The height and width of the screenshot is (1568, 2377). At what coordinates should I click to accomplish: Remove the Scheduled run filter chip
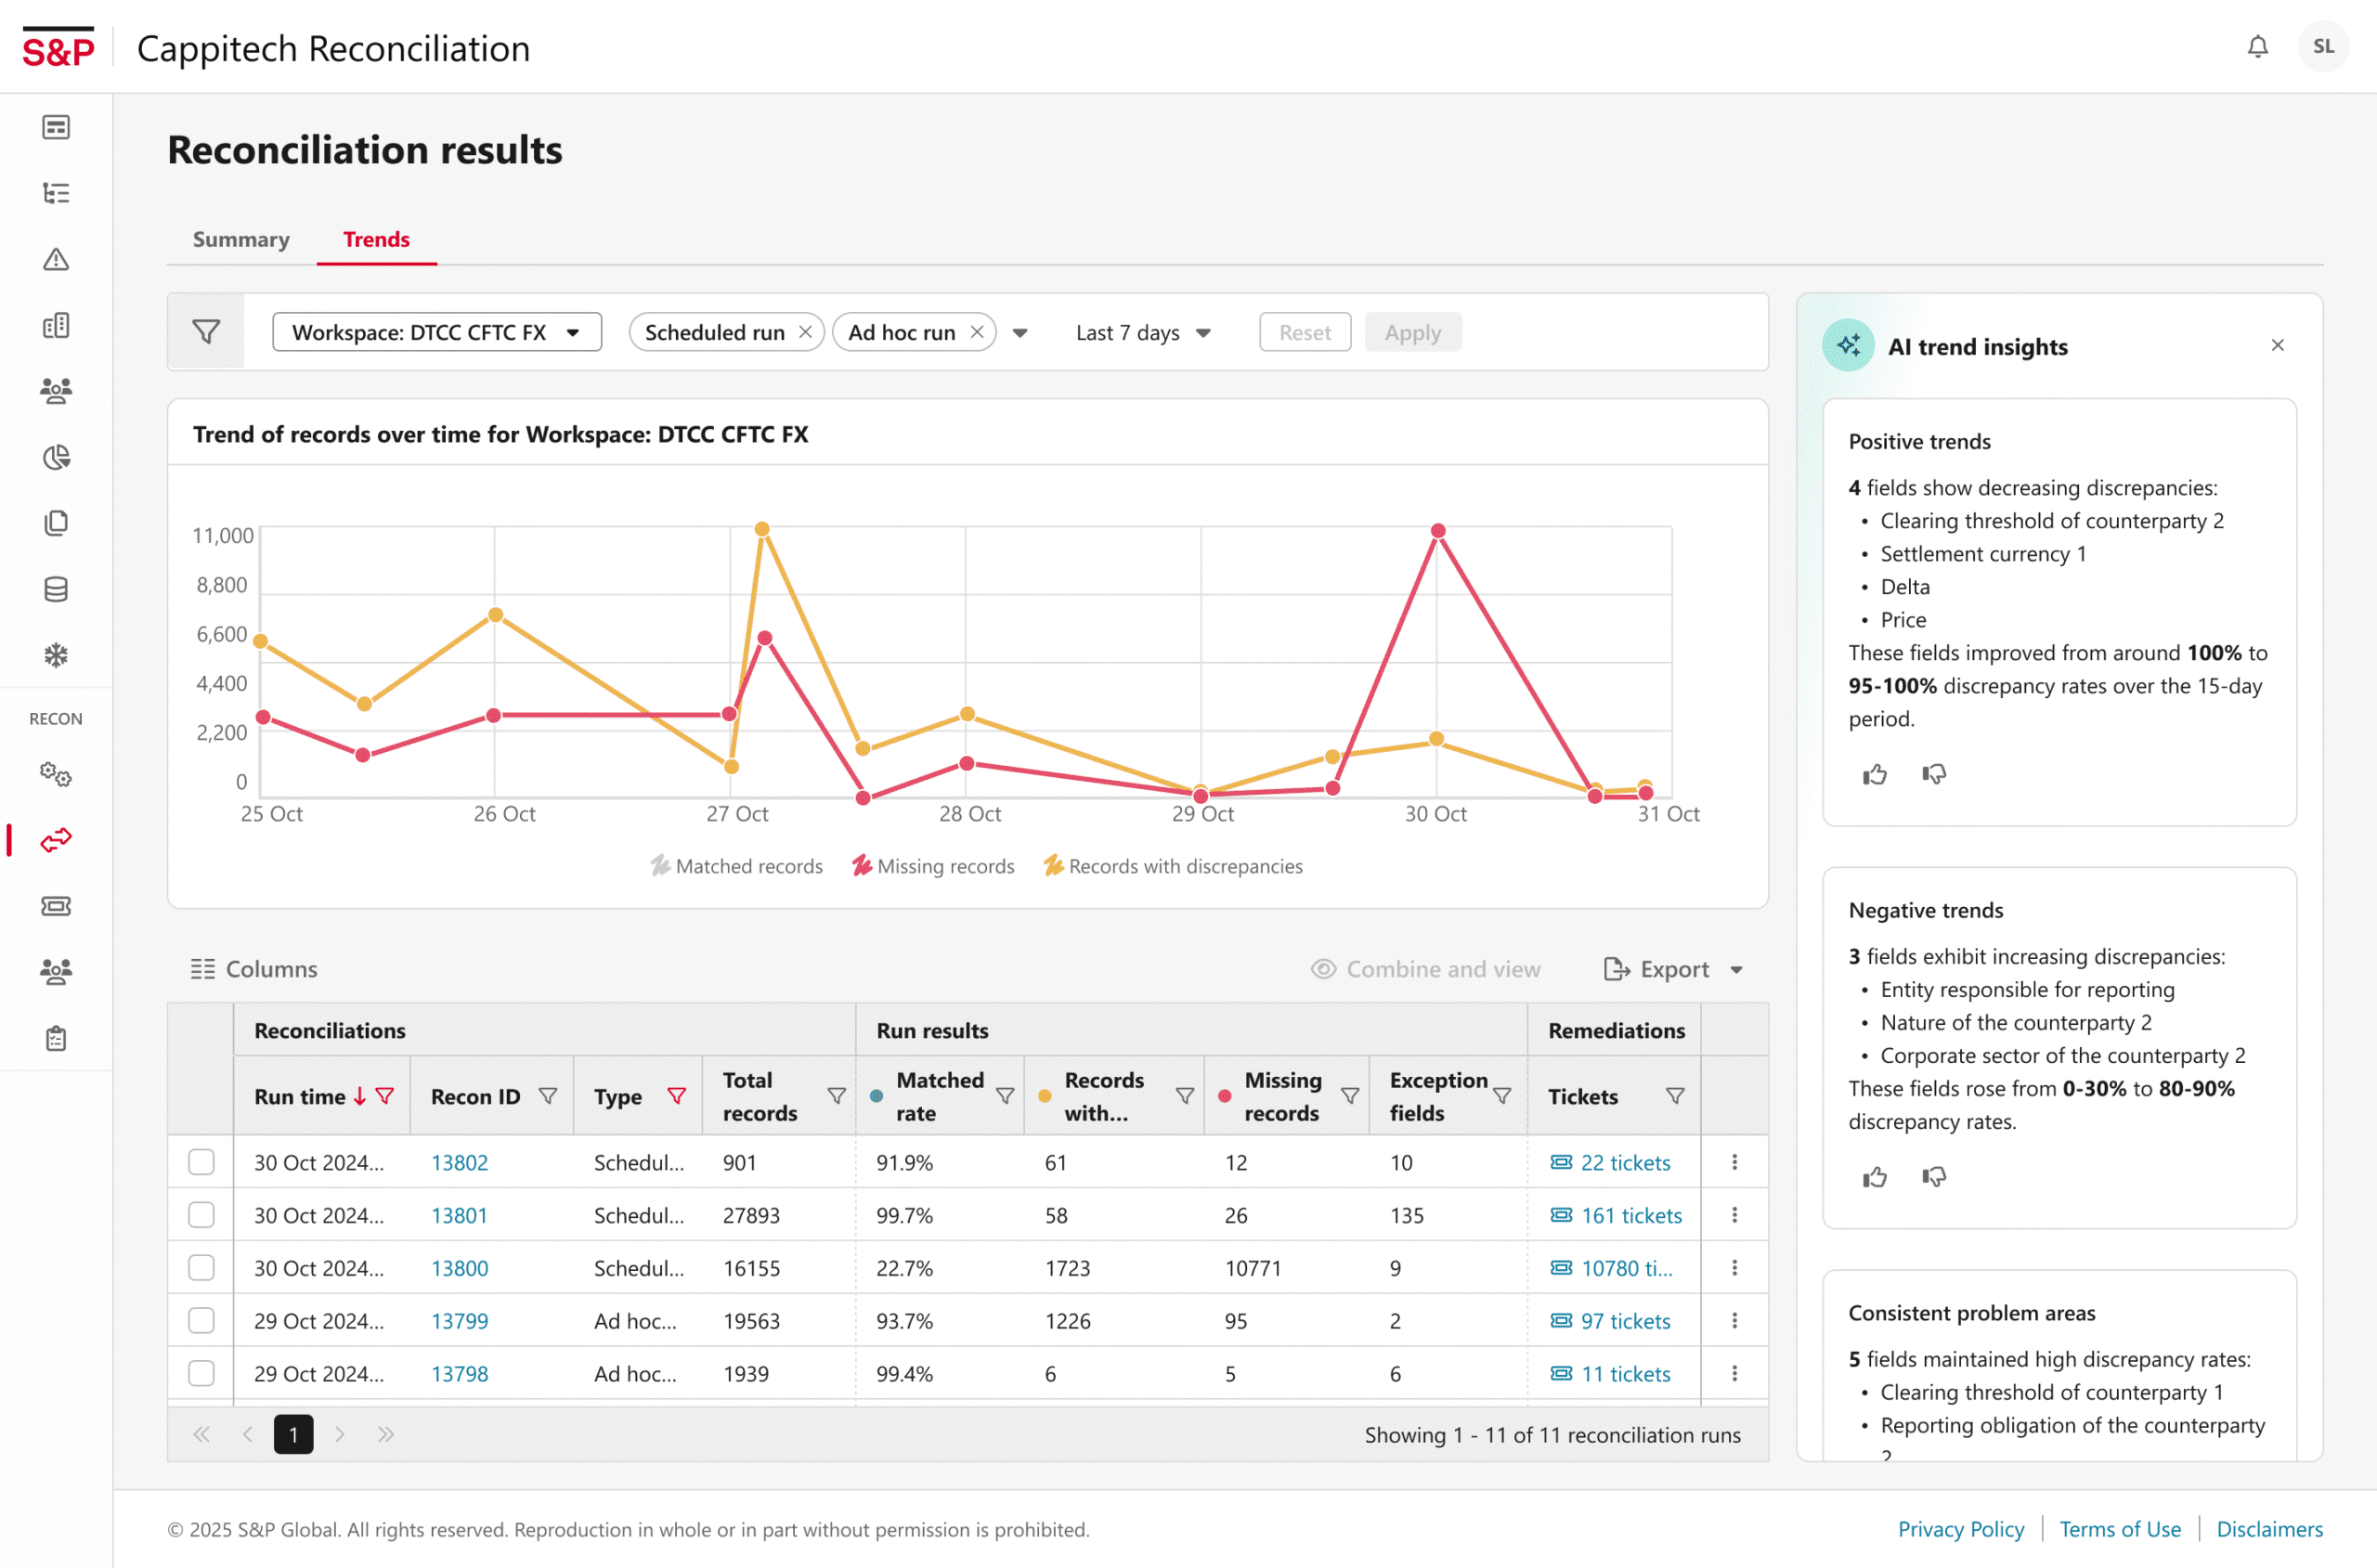click(805, 332)
